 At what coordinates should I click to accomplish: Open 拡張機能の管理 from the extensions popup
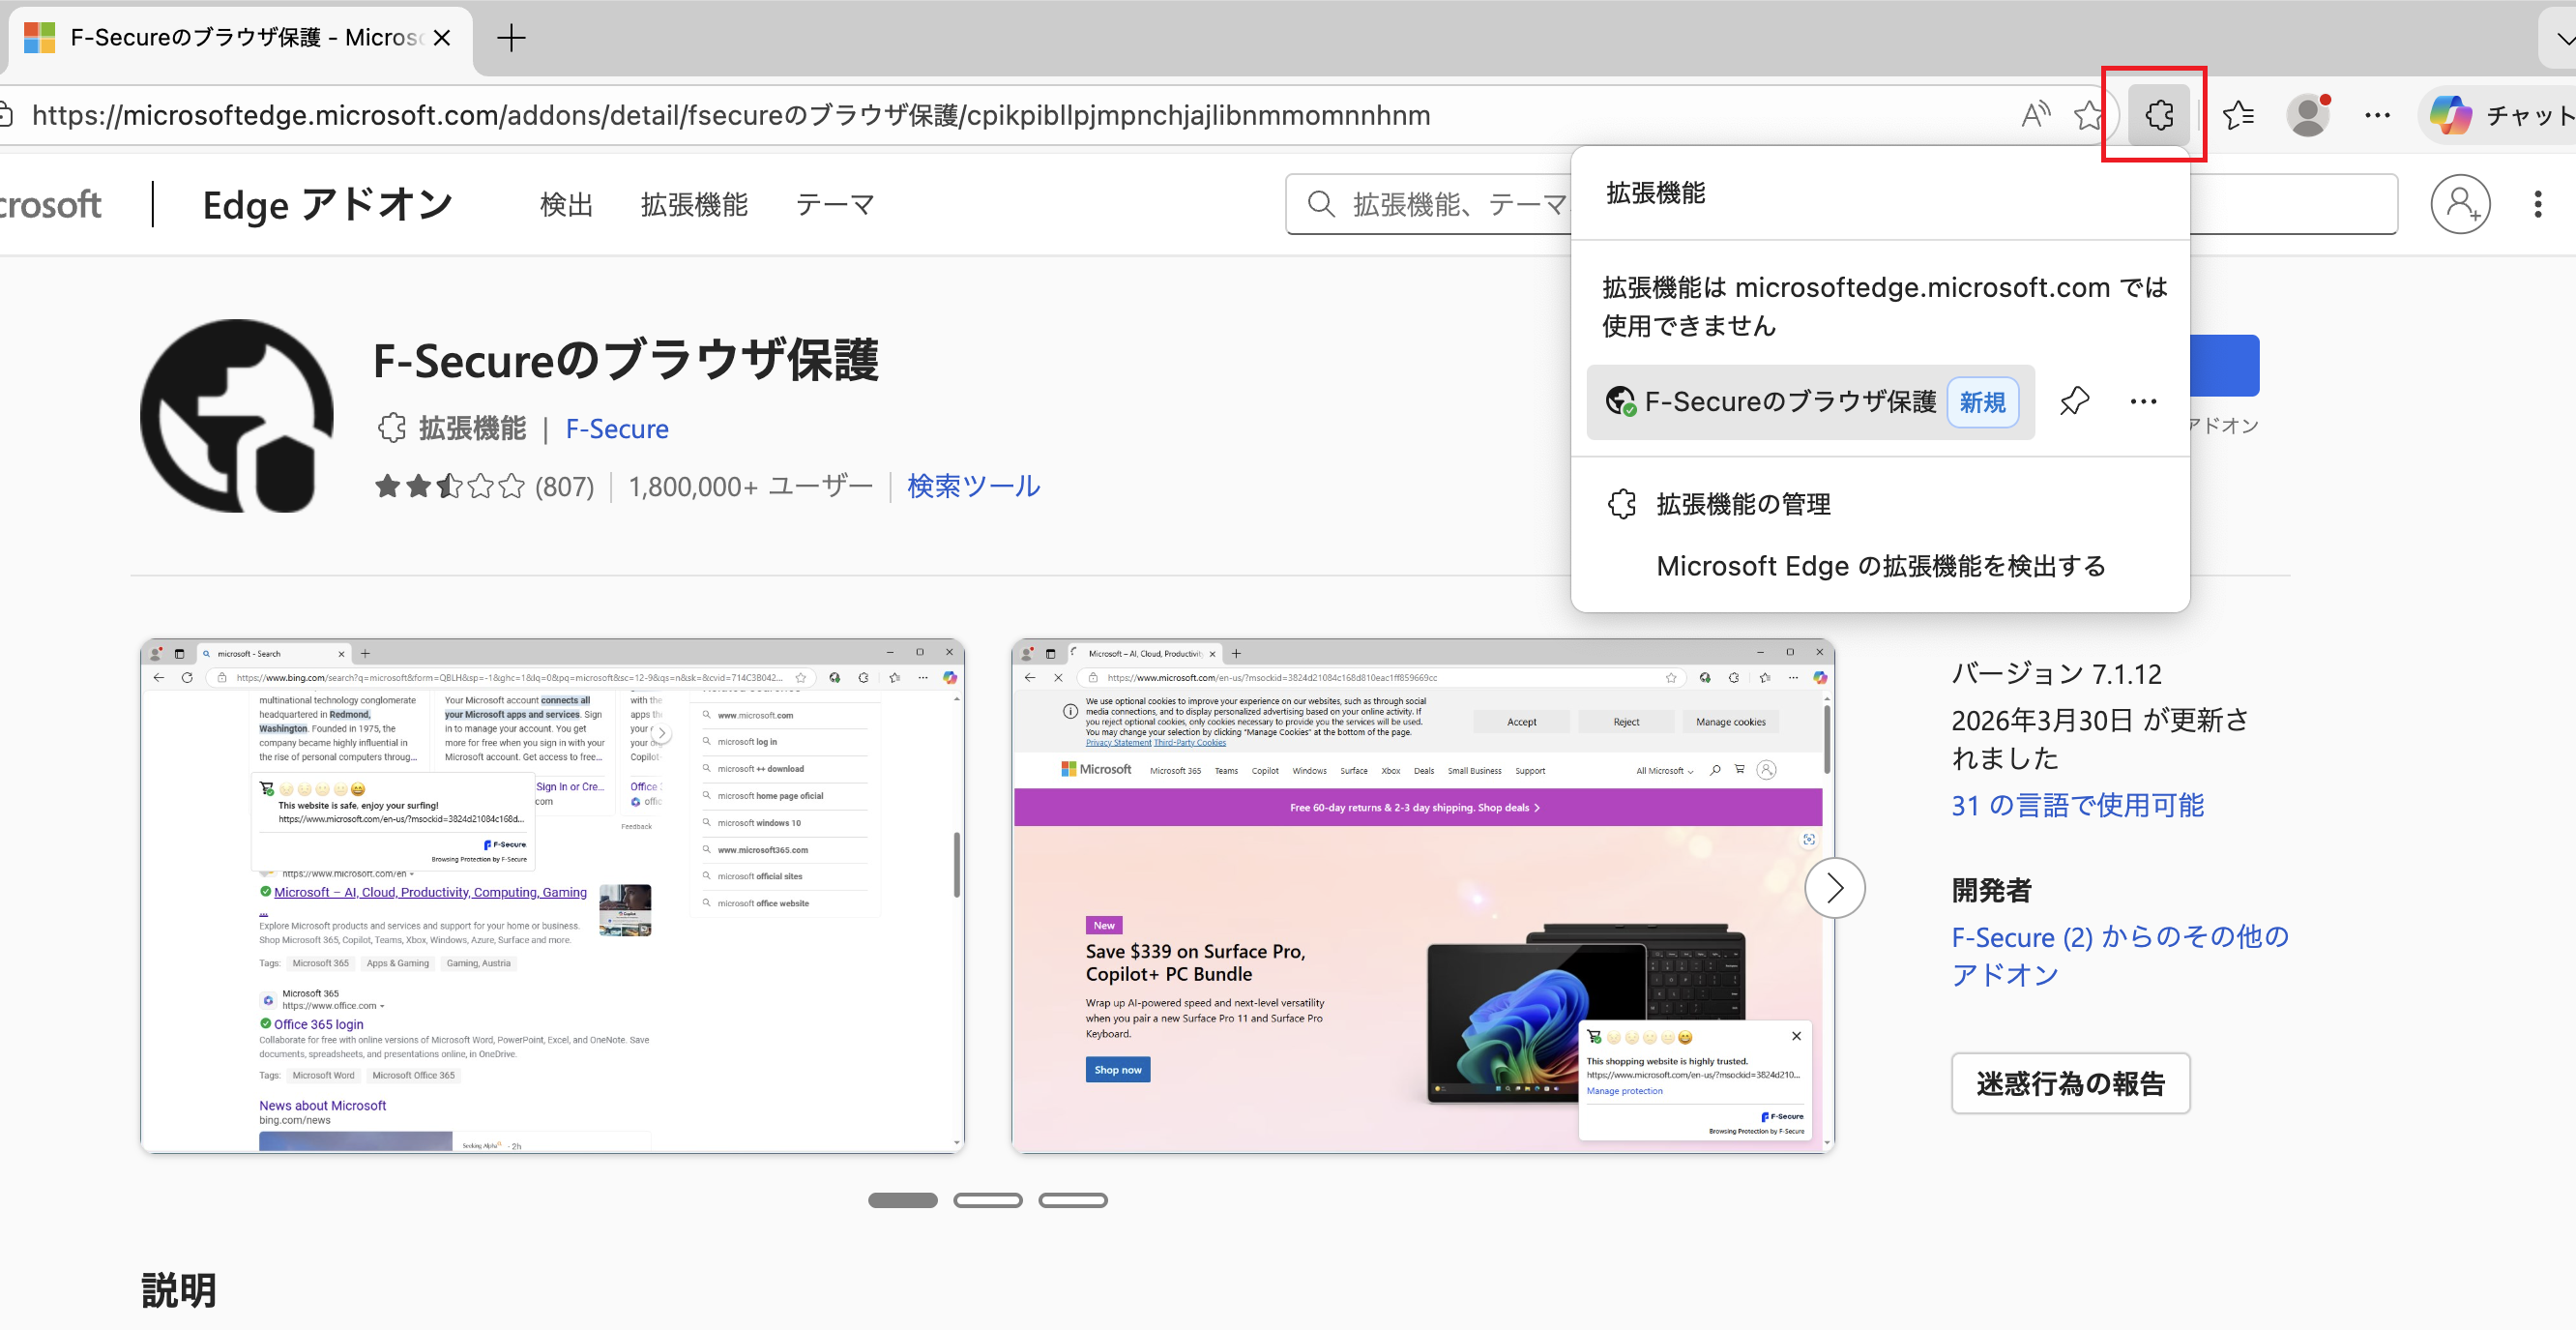[1742, 504]
